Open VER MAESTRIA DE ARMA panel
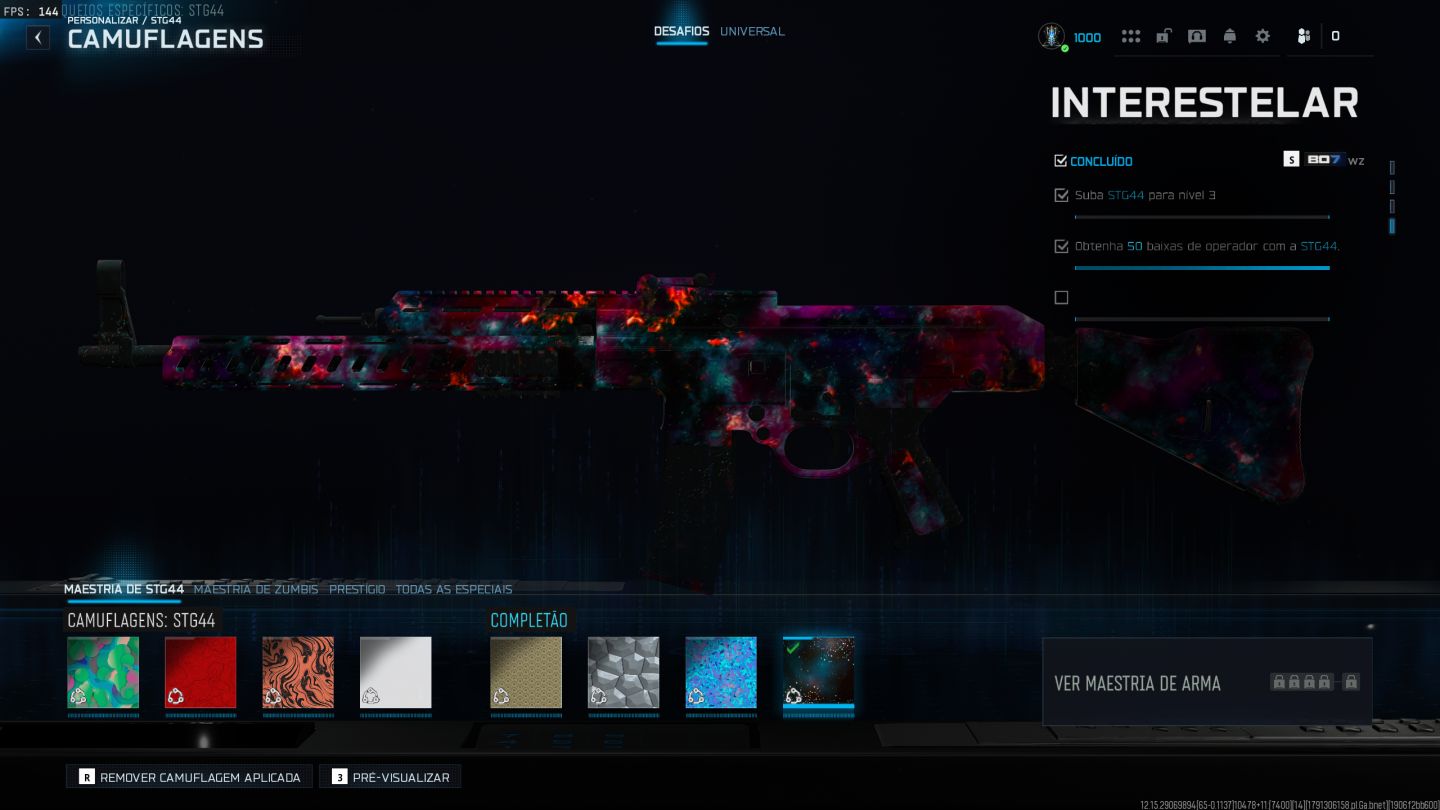 coord(1207,682)
